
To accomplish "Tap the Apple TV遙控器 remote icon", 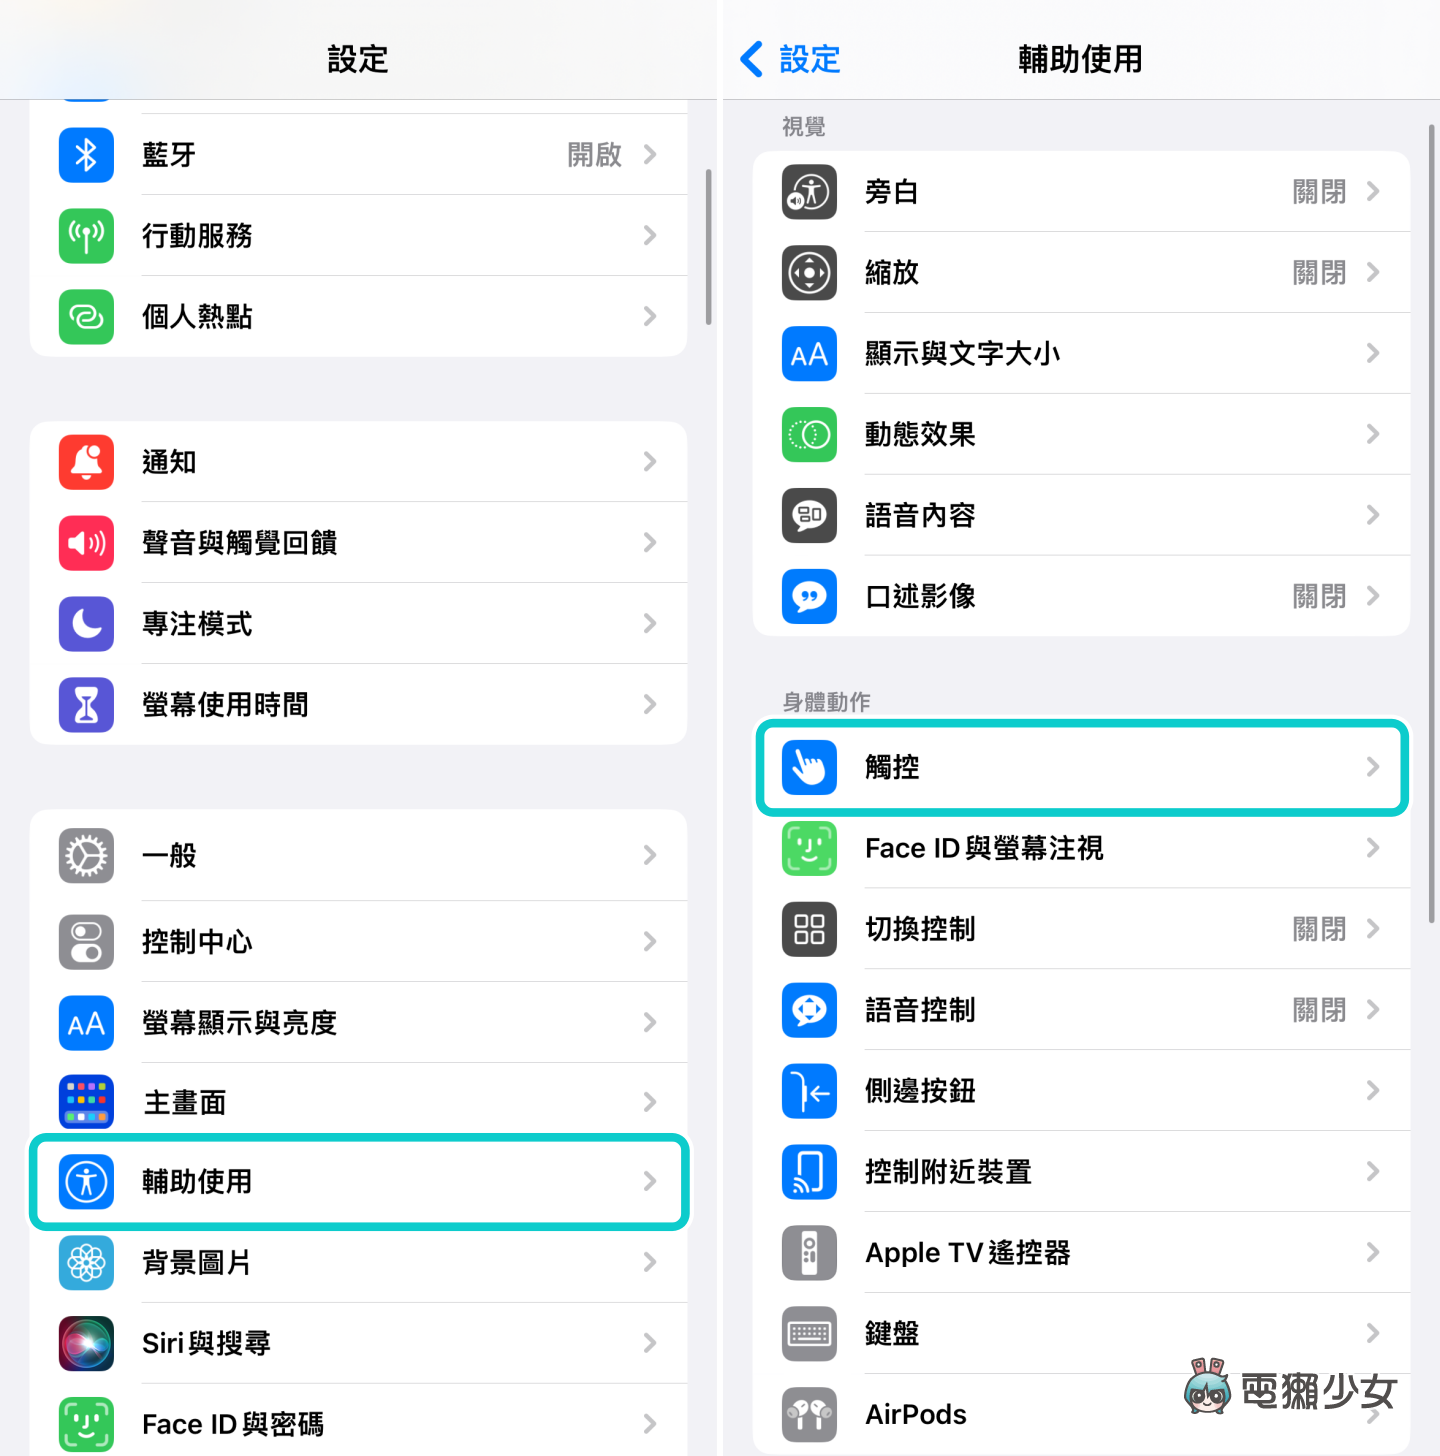I will [809, 1253].
